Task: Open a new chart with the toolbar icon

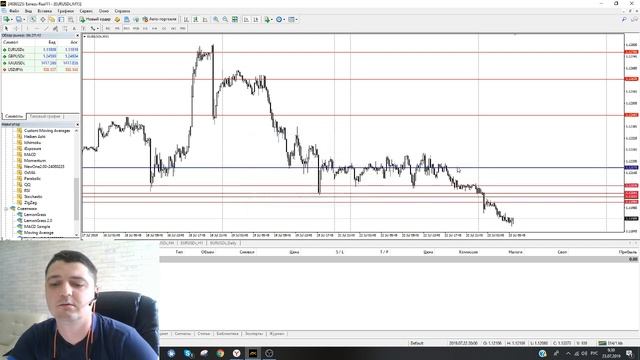Action: (x=6, y=19)
